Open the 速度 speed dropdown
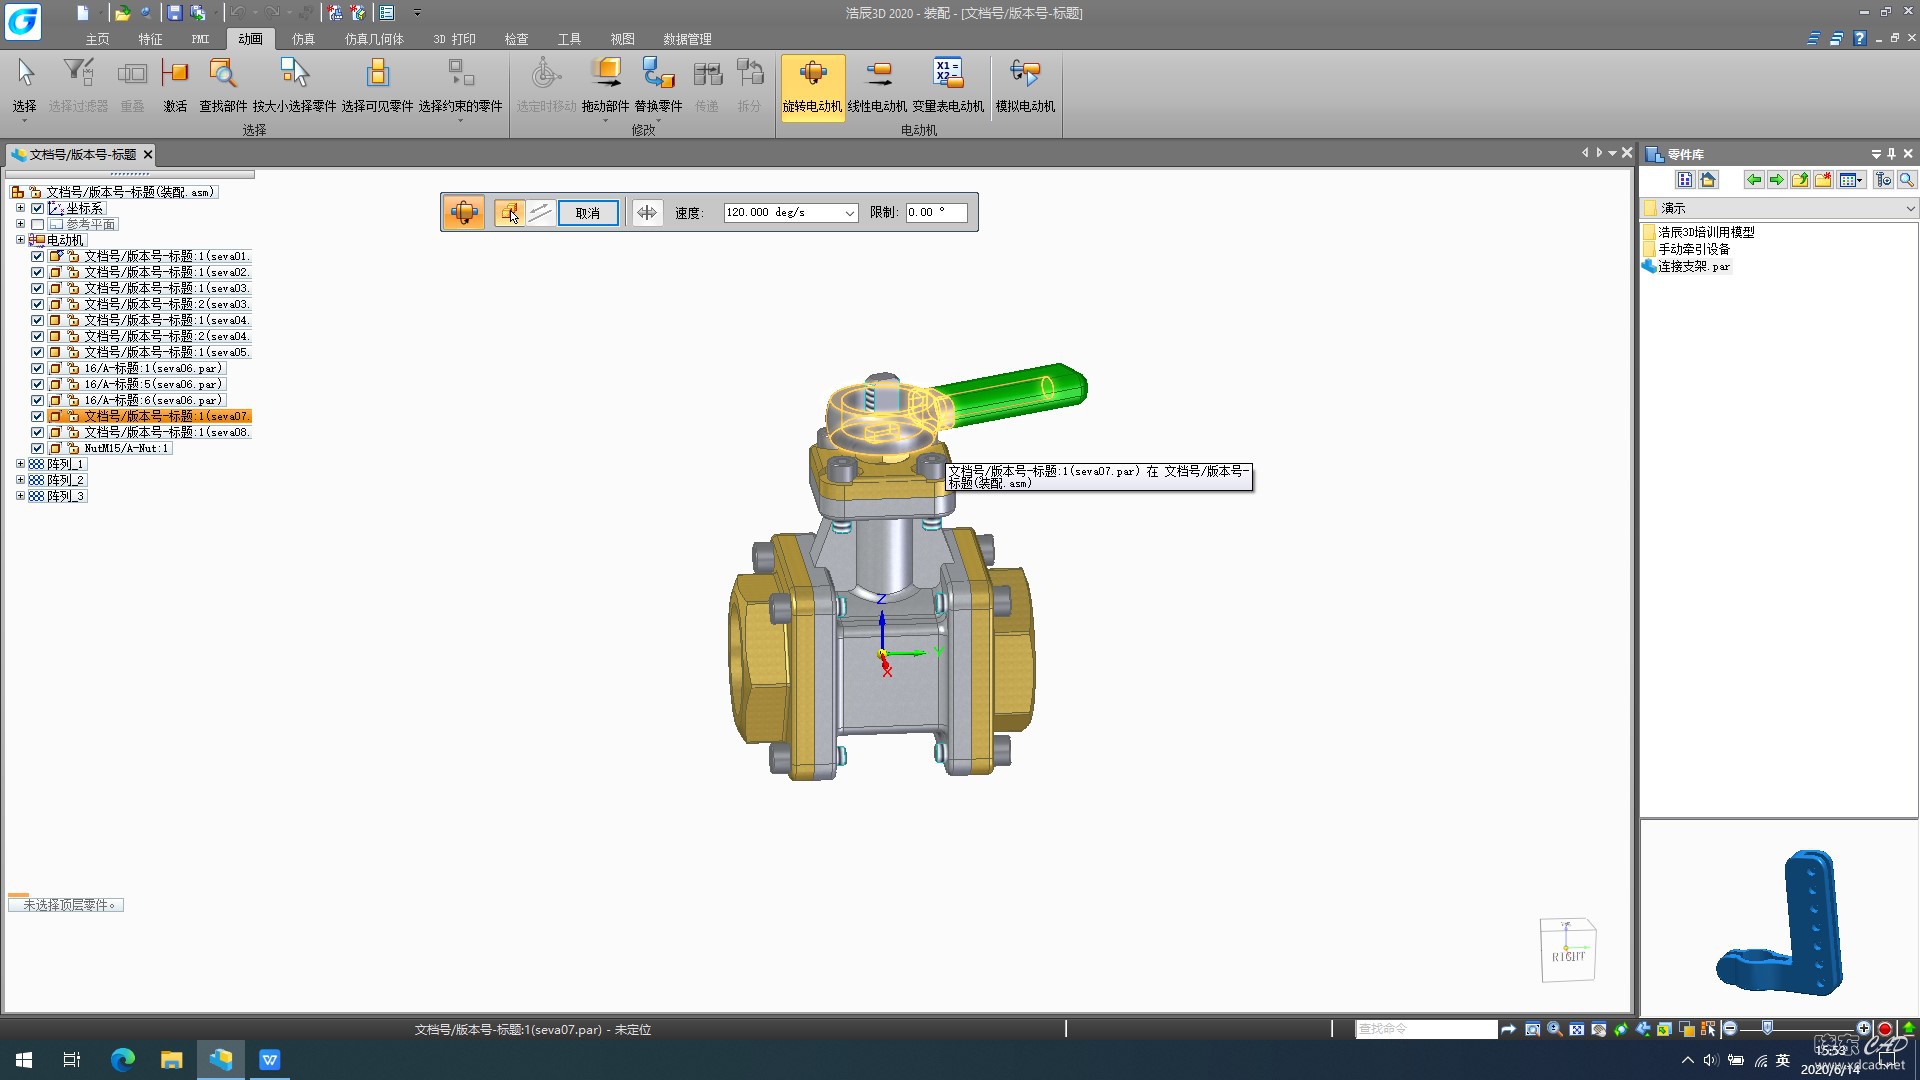The image size is (1920, 1080). (849, 213)
